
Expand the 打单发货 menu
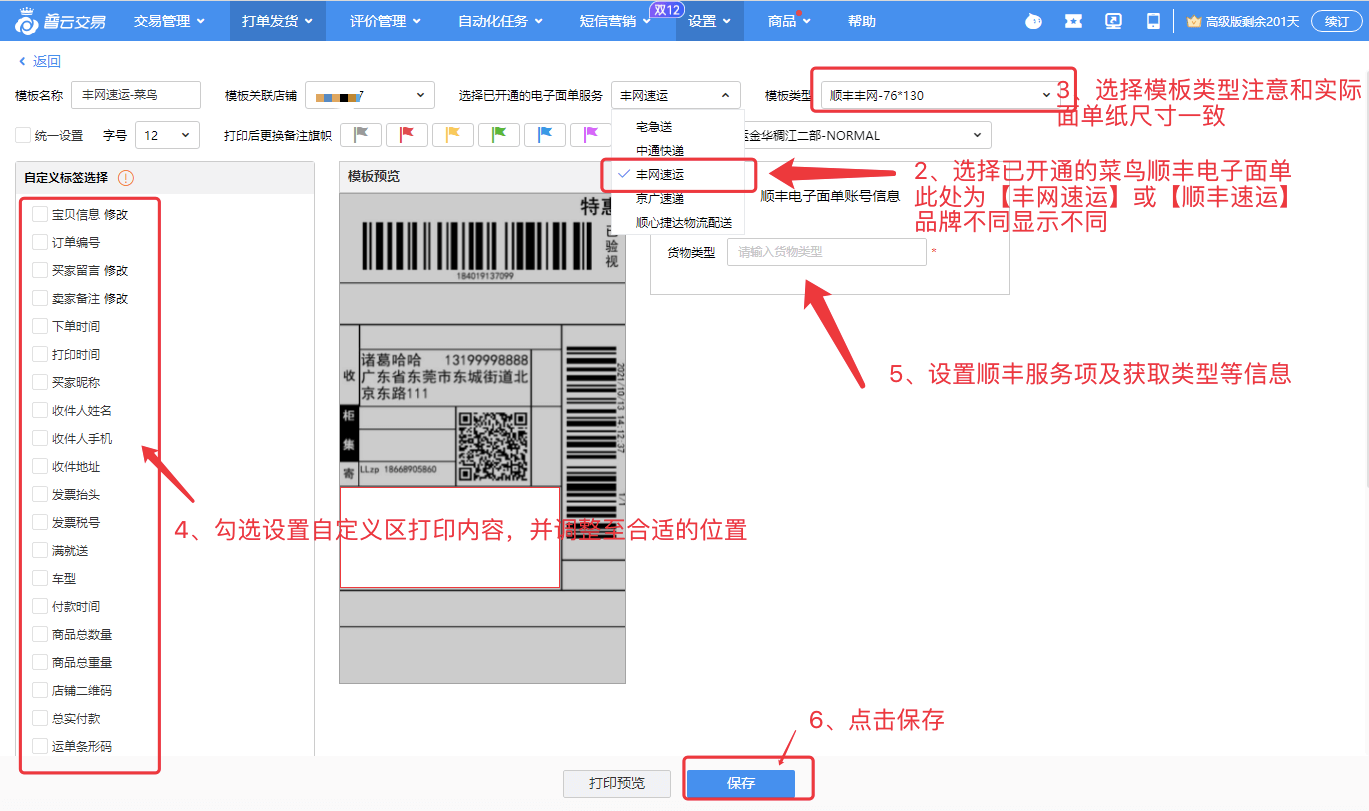[277, 21]
